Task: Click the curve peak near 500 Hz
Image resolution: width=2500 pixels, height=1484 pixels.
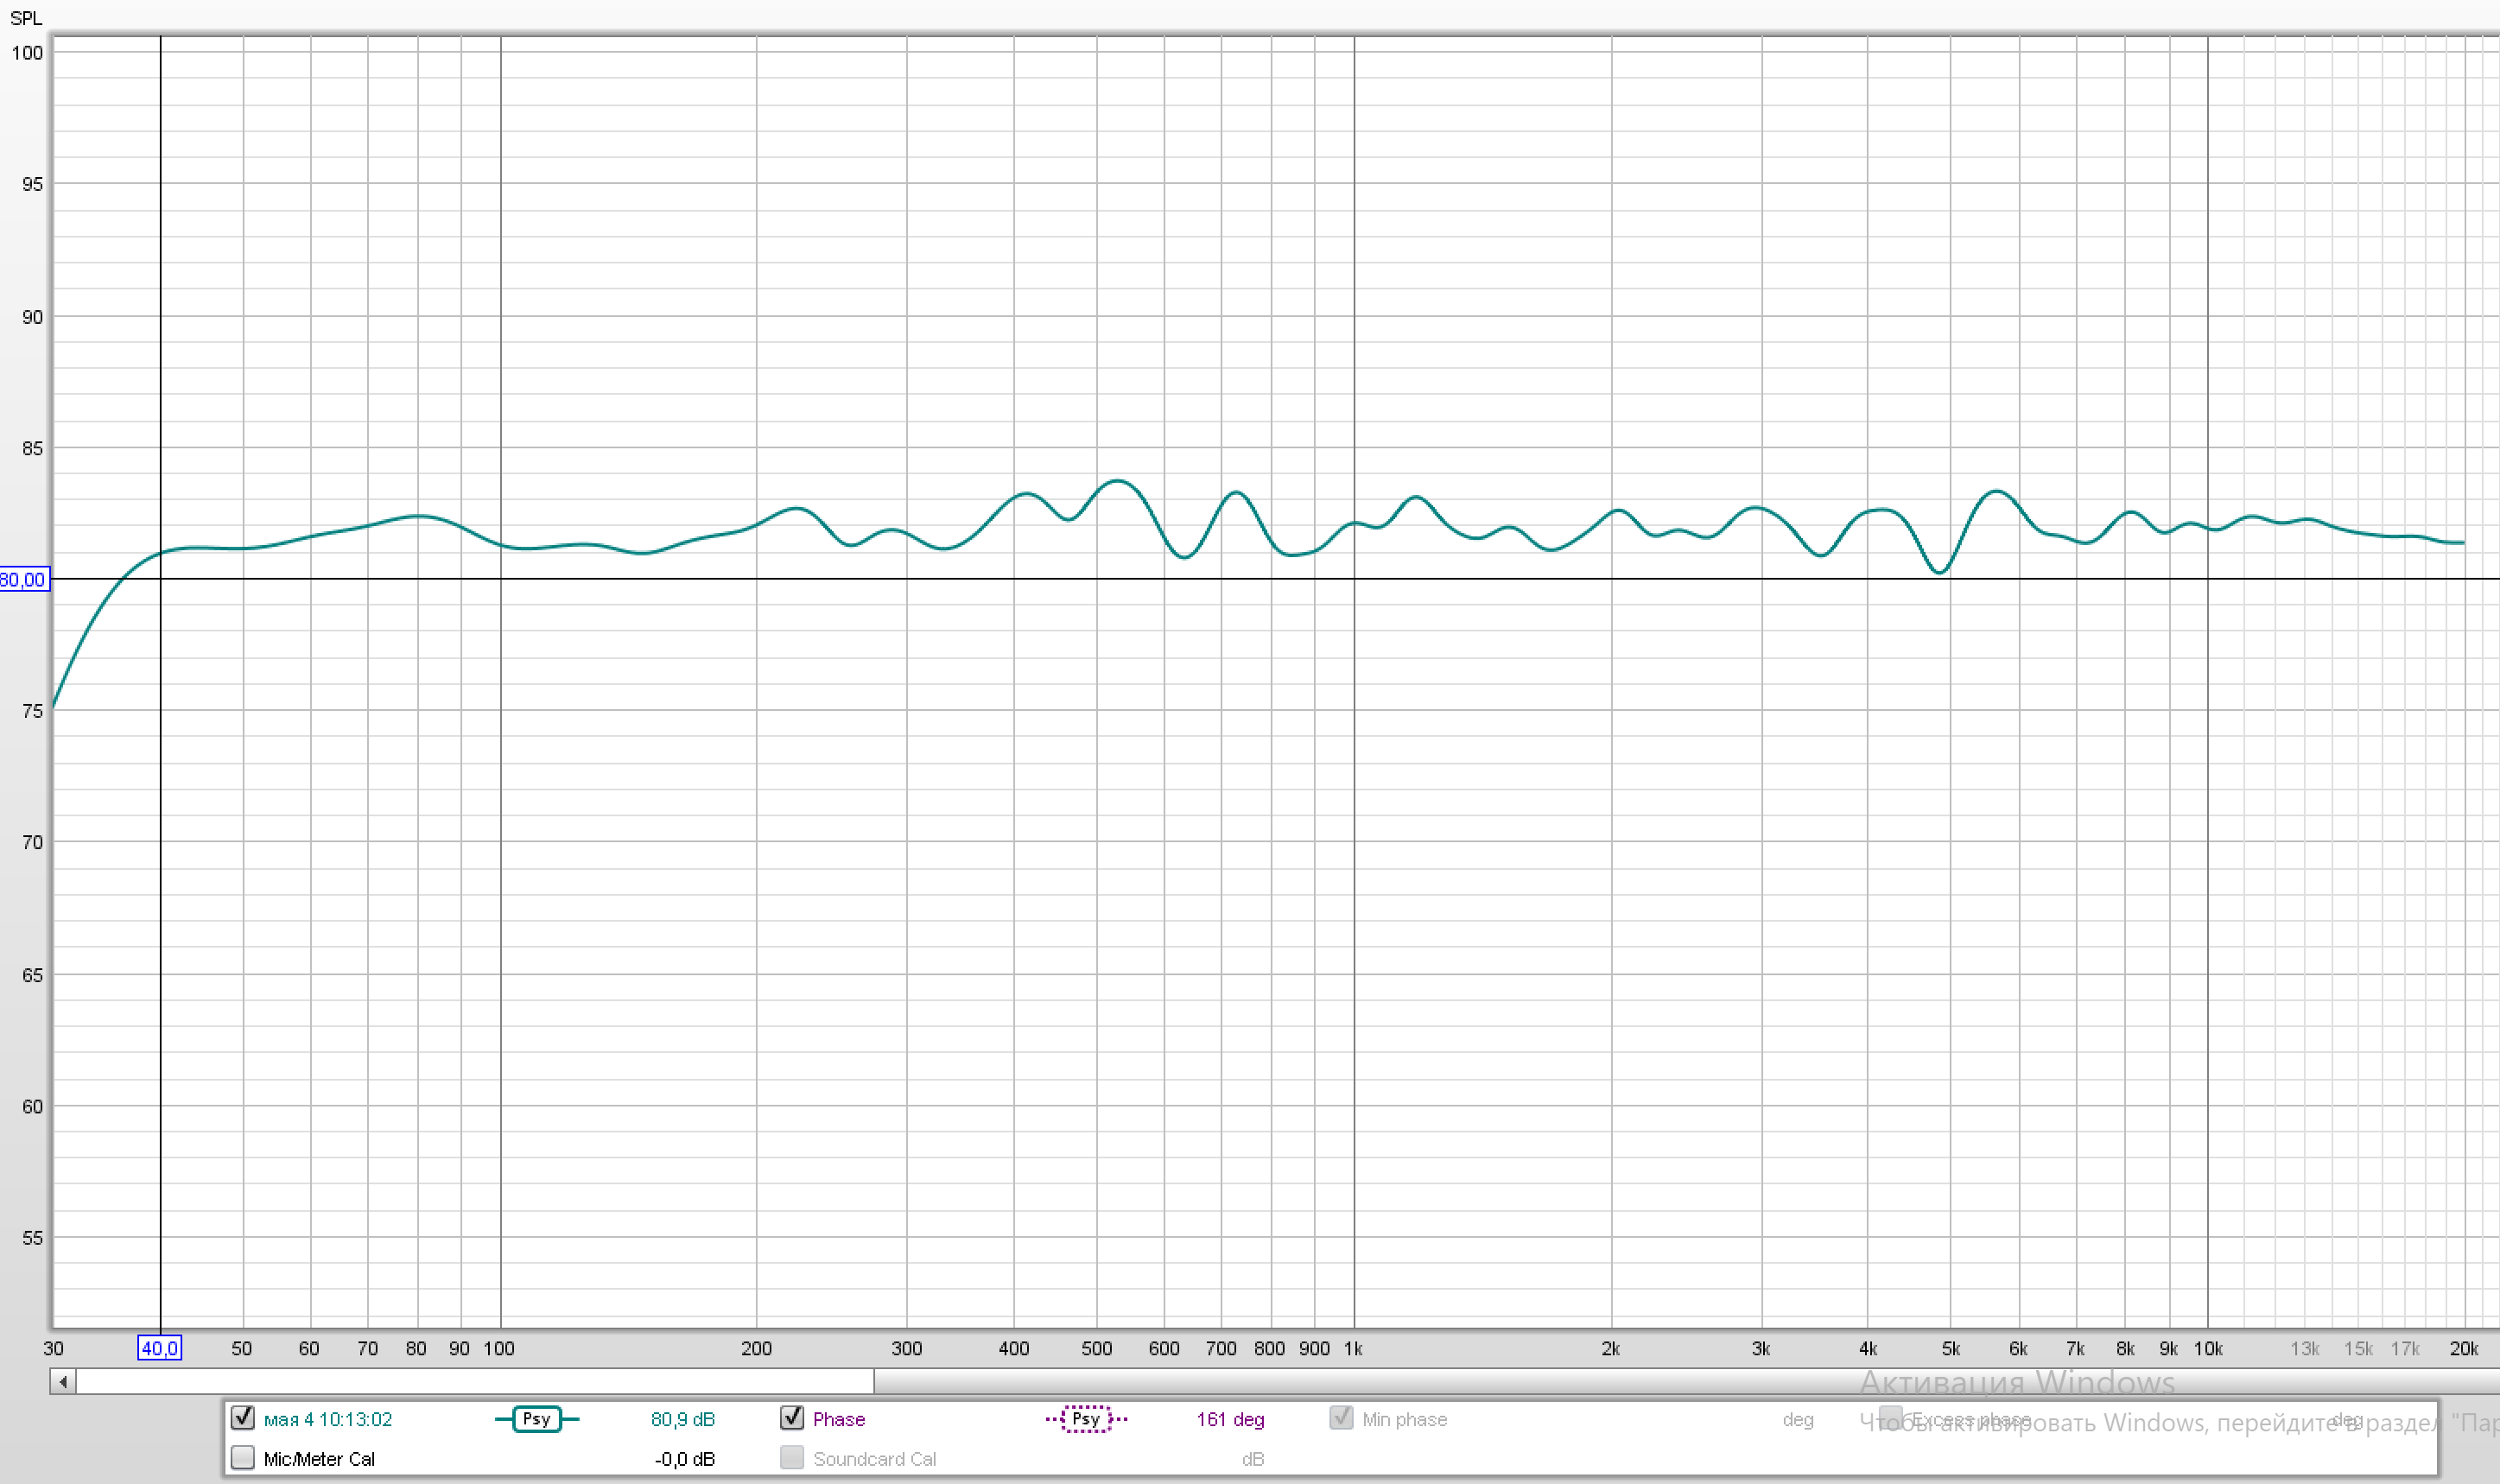Action: pyautogui.click(x=1118, y=481)
